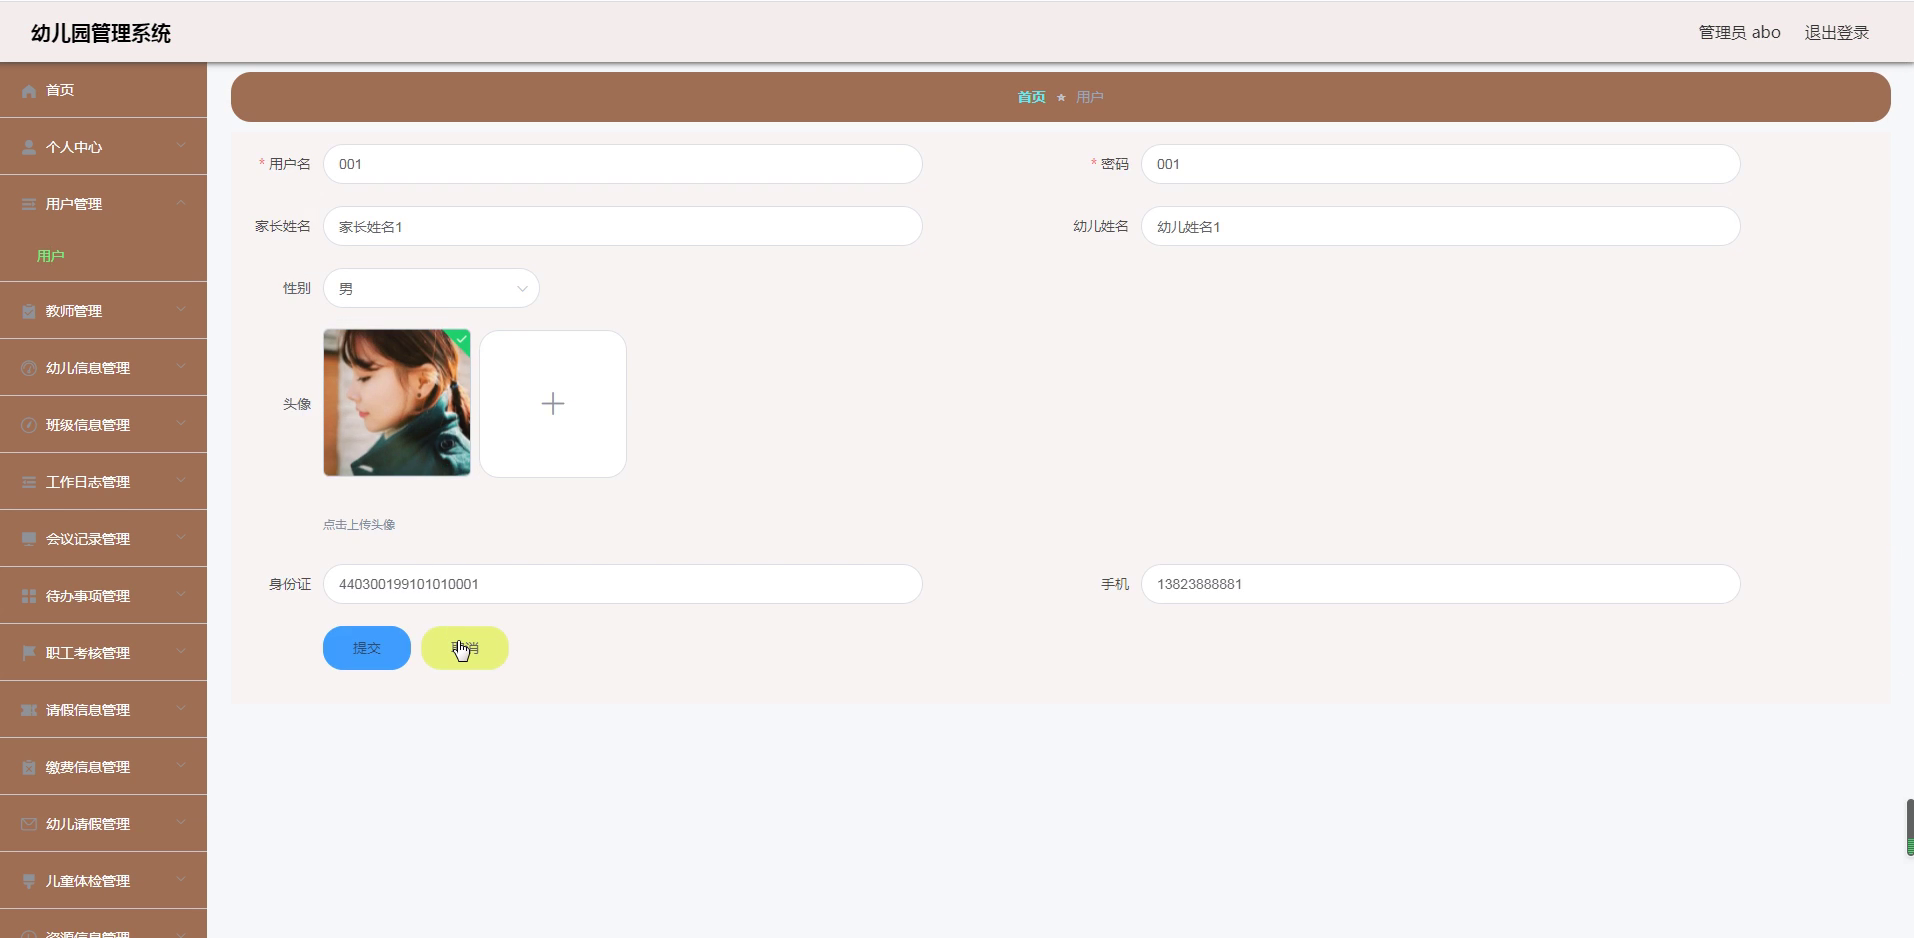Click the home icon beside 首页 in sidebar
Viewport: 1914px width, 938px height.
point(29,90)
